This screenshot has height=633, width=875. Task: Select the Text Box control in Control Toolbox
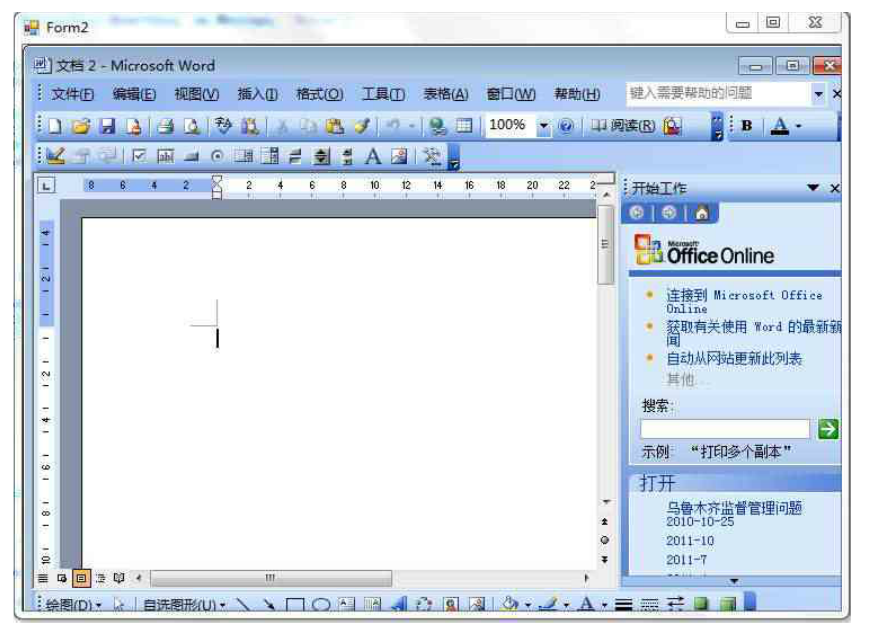click(x=166, y=156)
